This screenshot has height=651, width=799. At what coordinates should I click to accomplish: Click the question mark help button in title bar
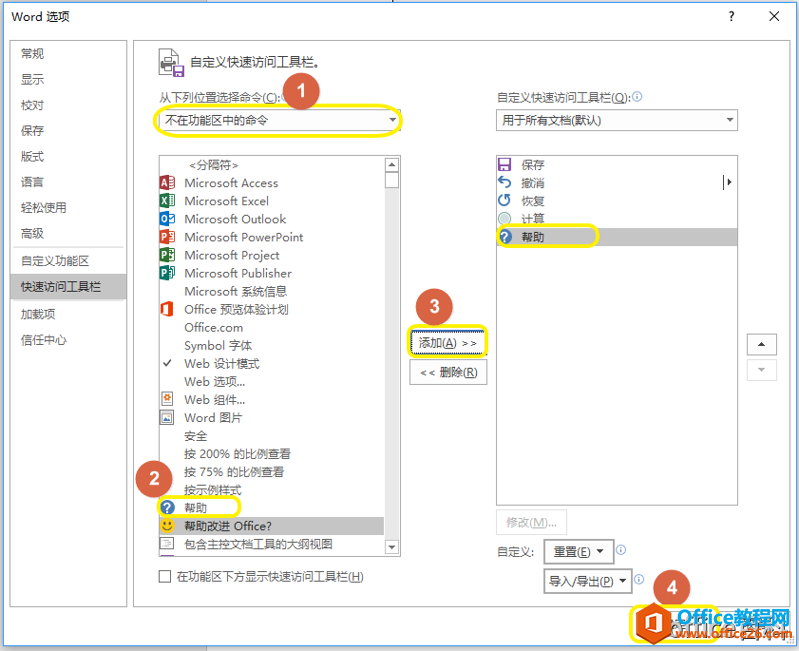[731, 16]
